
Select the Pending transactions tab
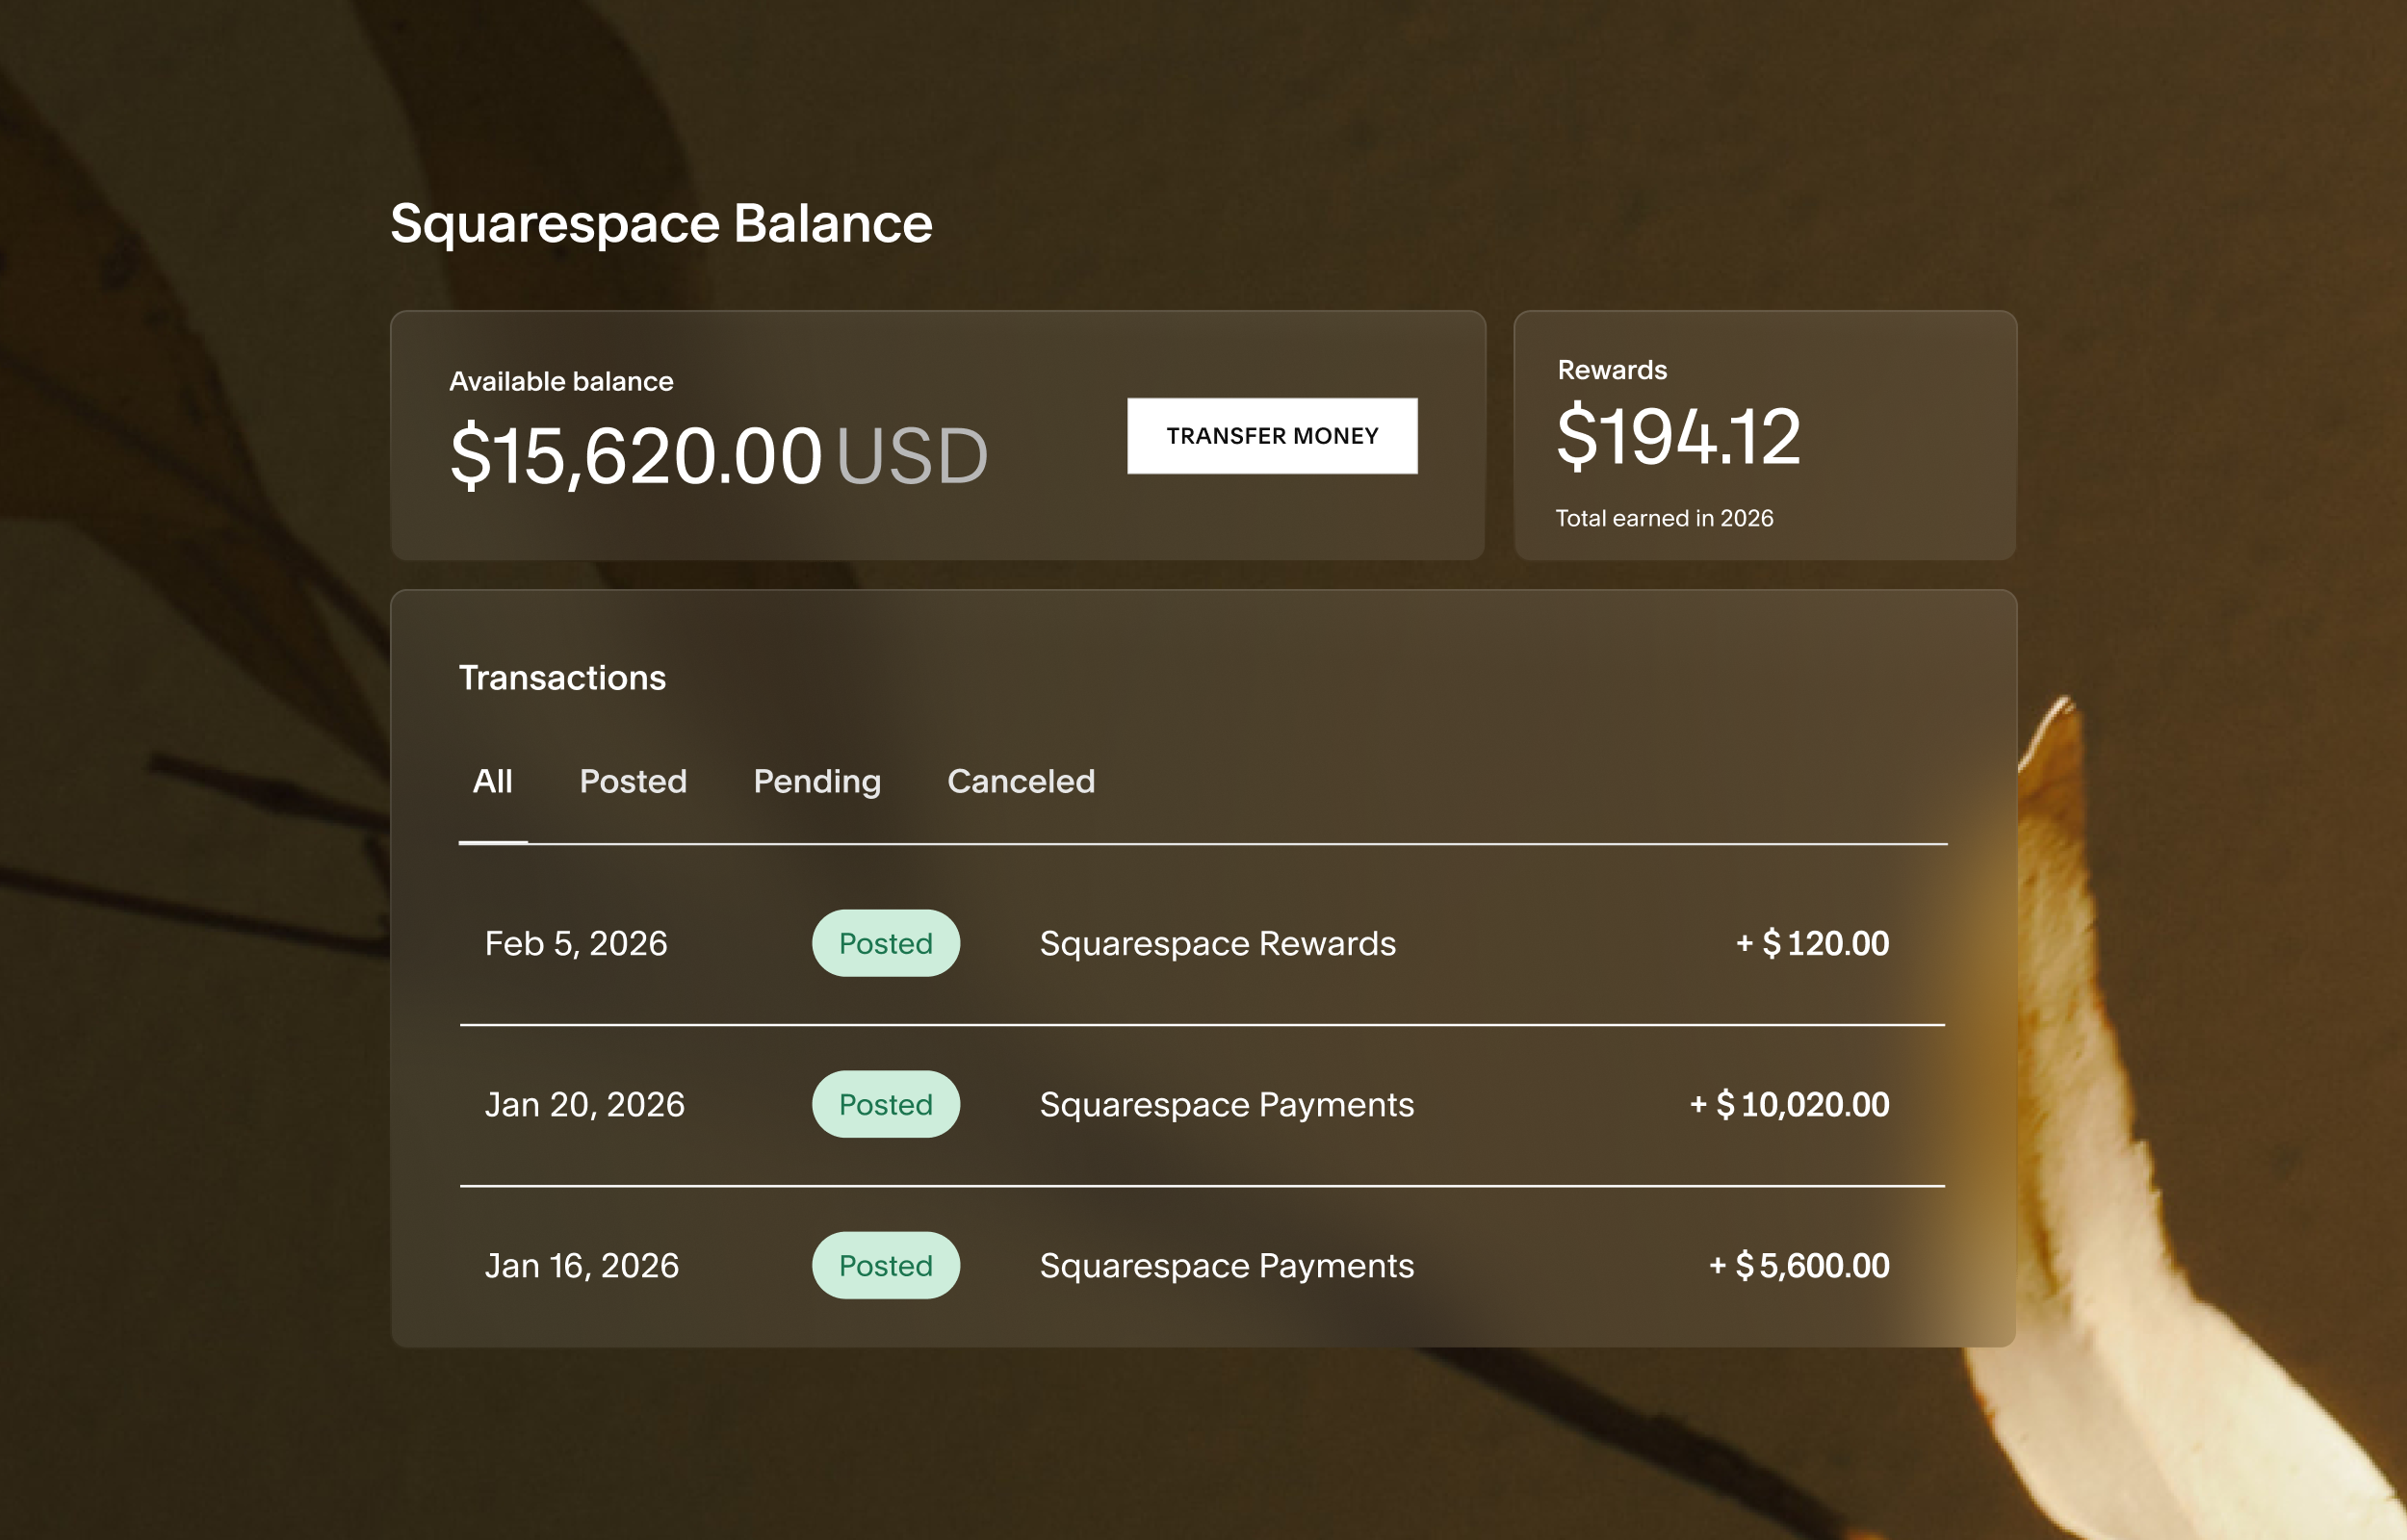point(816,781)
